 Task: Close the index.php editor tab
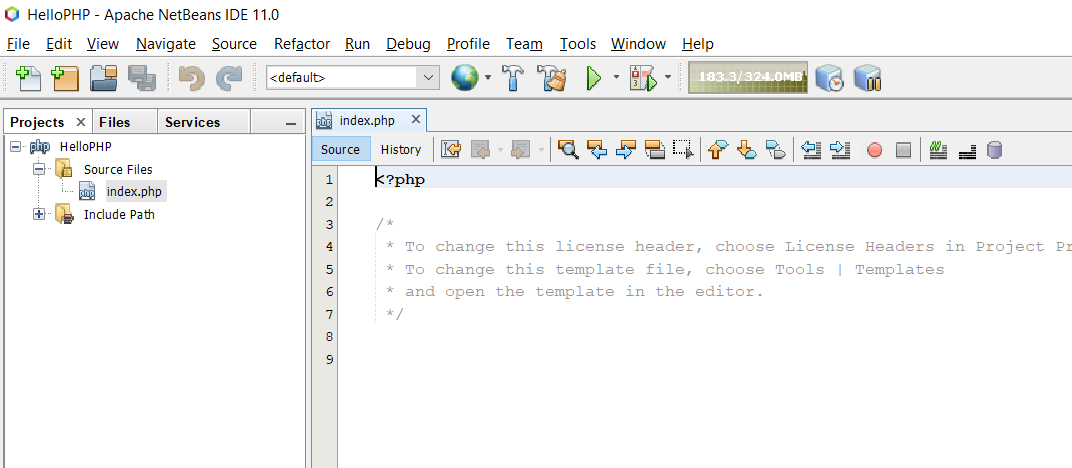(415, 120)
